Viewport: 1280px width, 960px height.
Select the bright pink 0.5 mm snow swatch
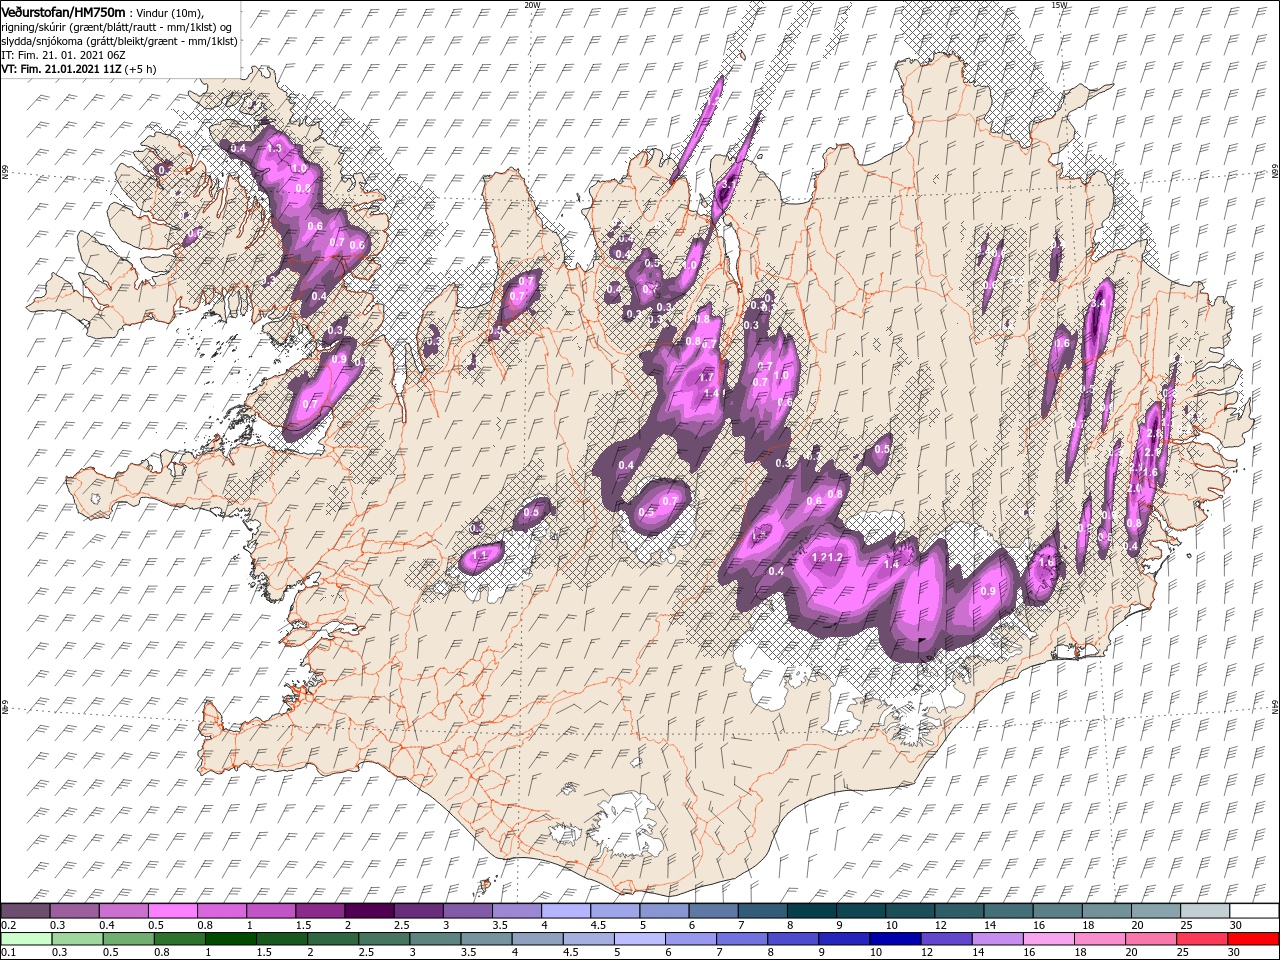point(172,911)
